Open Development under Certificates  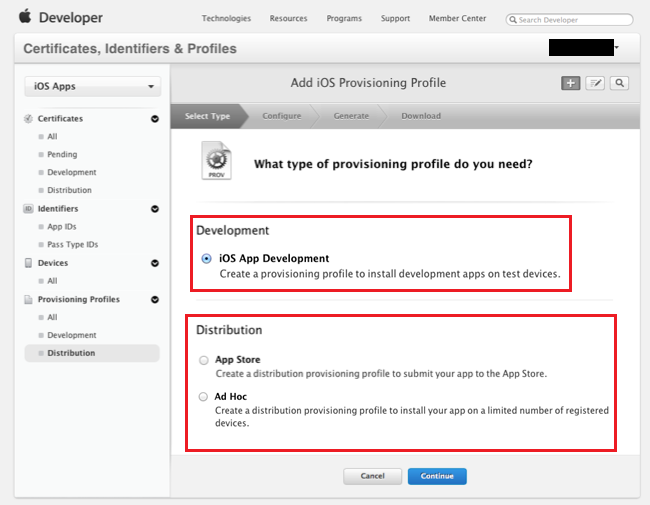coord(72,172)
